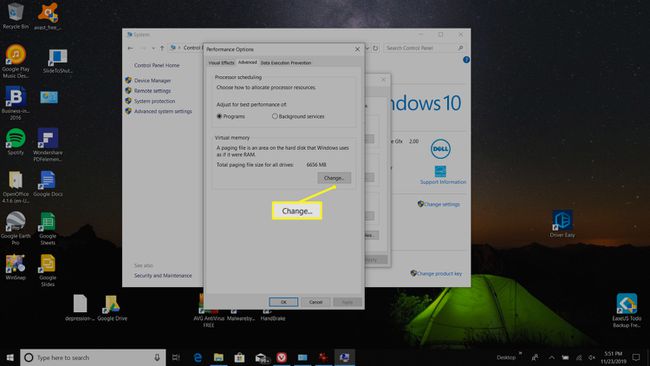Select the Google Slides desktop icon
Image resolution: width=650 pixels, height=366 pixels.
pyautogui.click(x=48, y=270)
